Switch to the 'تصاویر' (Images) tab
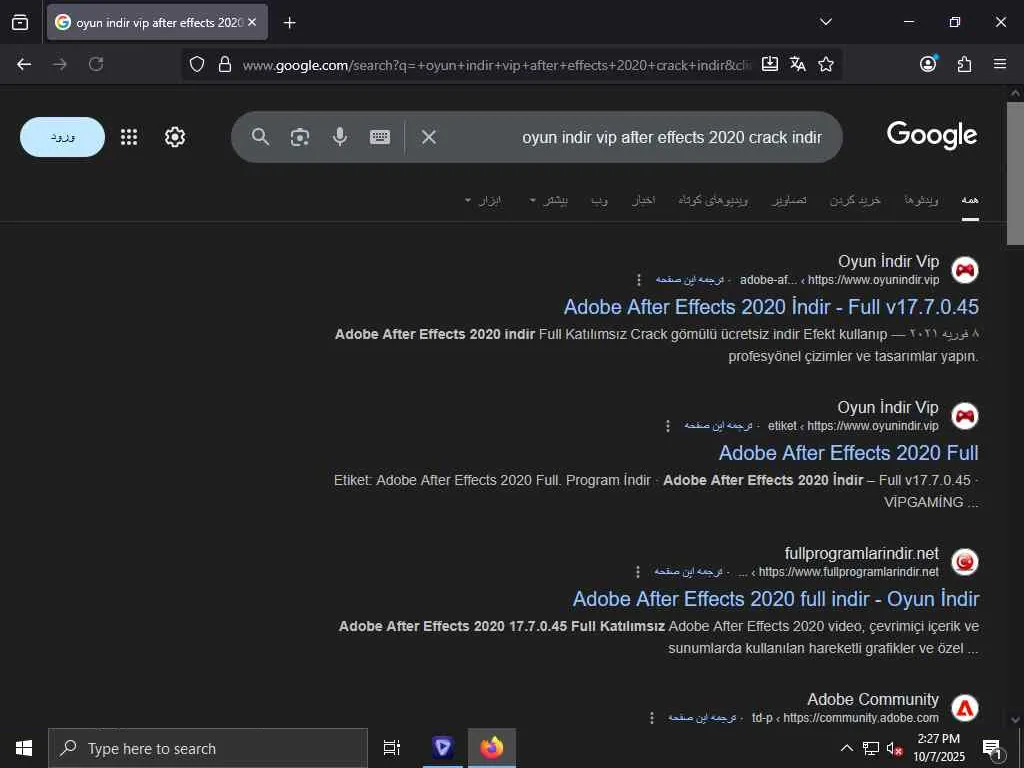The width and height of the screenshot is (1024, 768). pos(789,200)
